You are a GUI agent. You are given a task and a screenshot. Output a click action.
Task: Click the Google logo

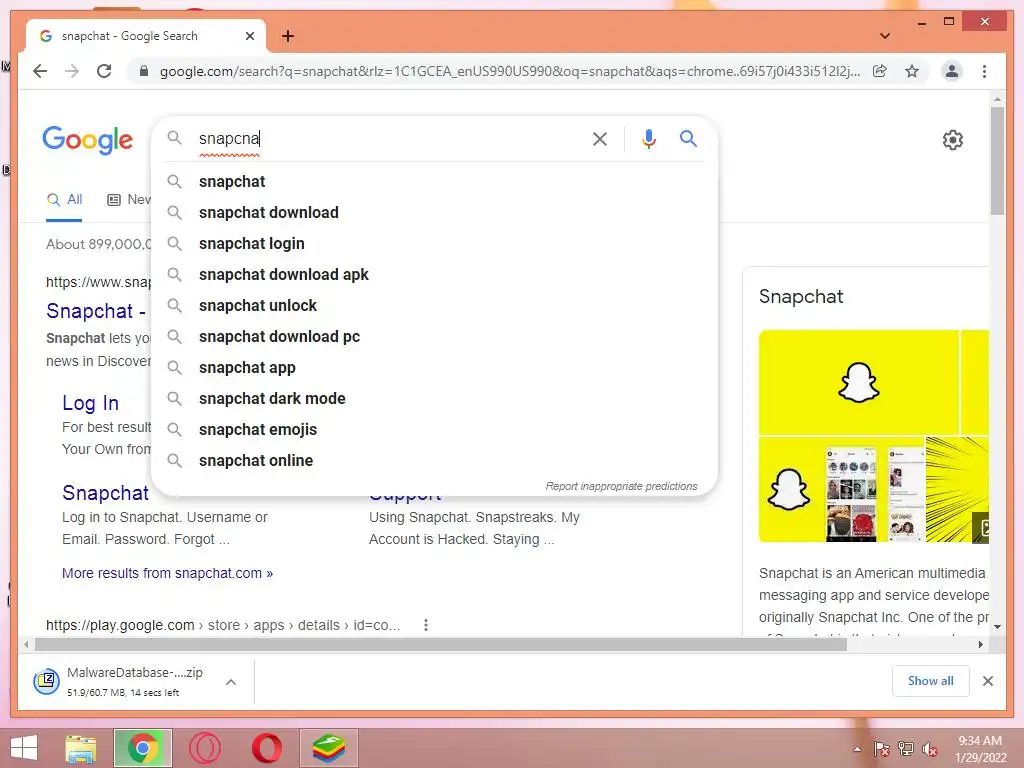pyautogui.click(x=88, y=140)
